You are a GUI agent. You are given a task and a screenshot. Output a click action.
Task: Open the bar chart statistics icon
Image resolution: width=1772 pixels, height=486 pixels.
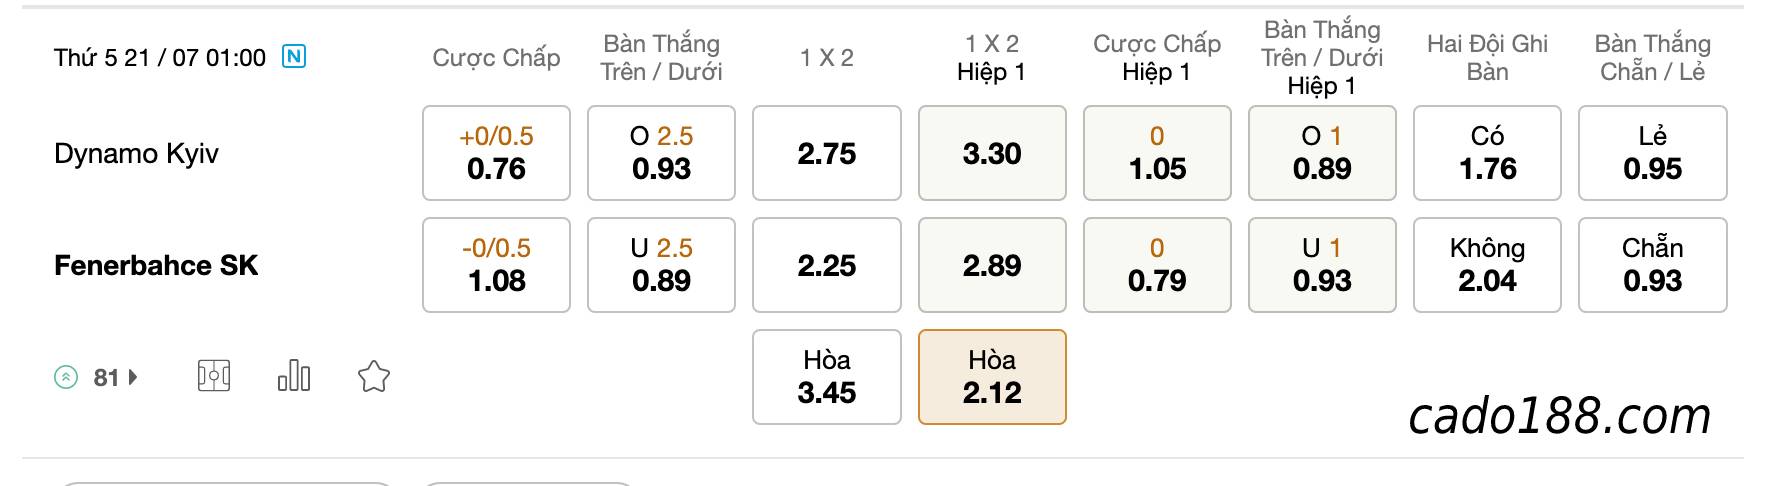[294, 376]
